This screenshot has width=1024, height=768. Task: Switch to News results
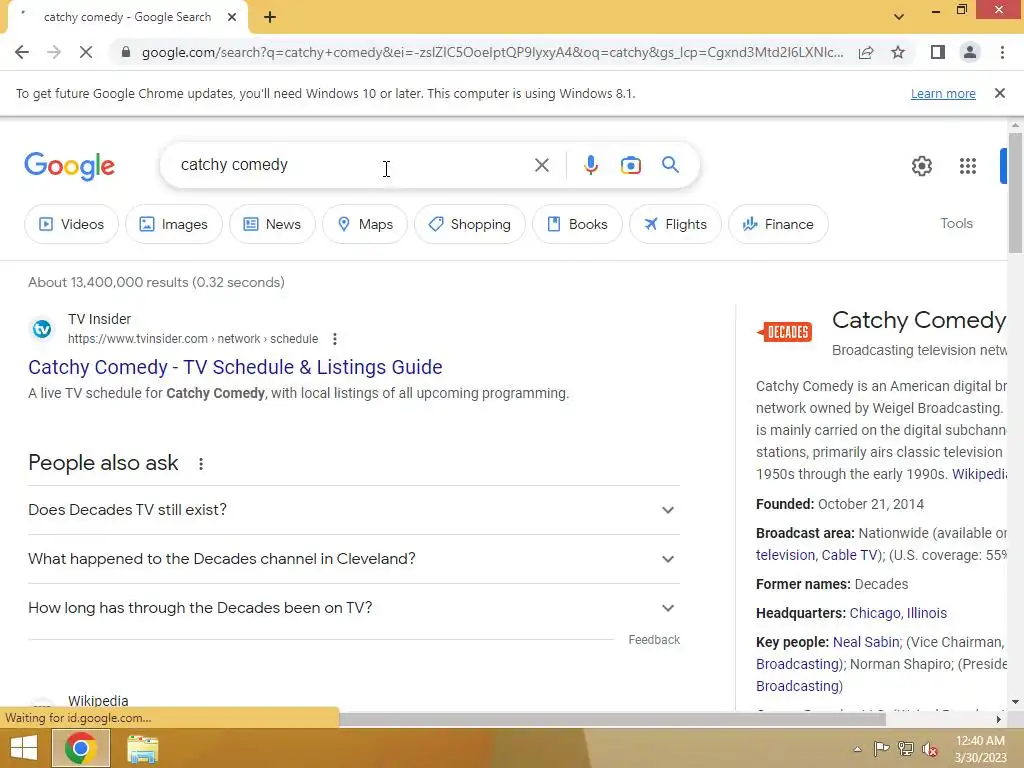click(x=272, y=224)
